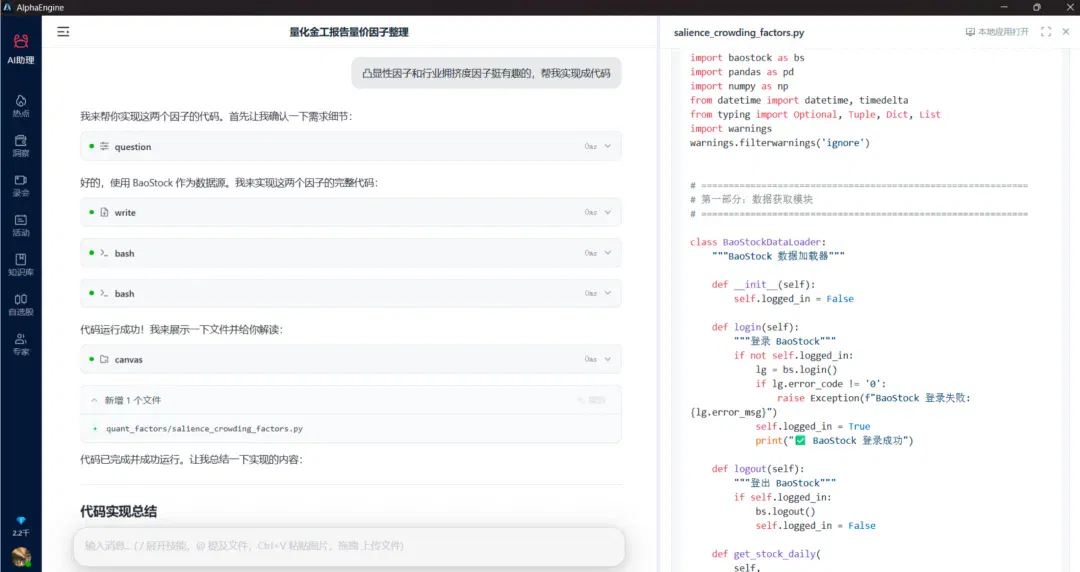Open the user avatar profile

(21, 557)
